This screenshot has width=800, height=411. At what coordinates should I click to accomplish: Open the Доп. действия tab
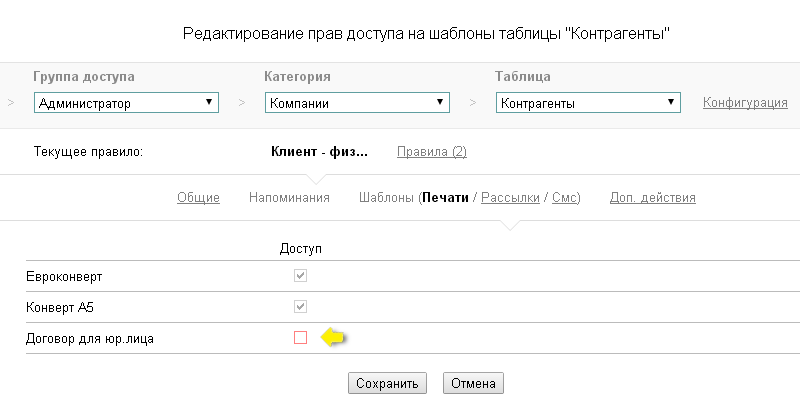click(x=652, y=198)
